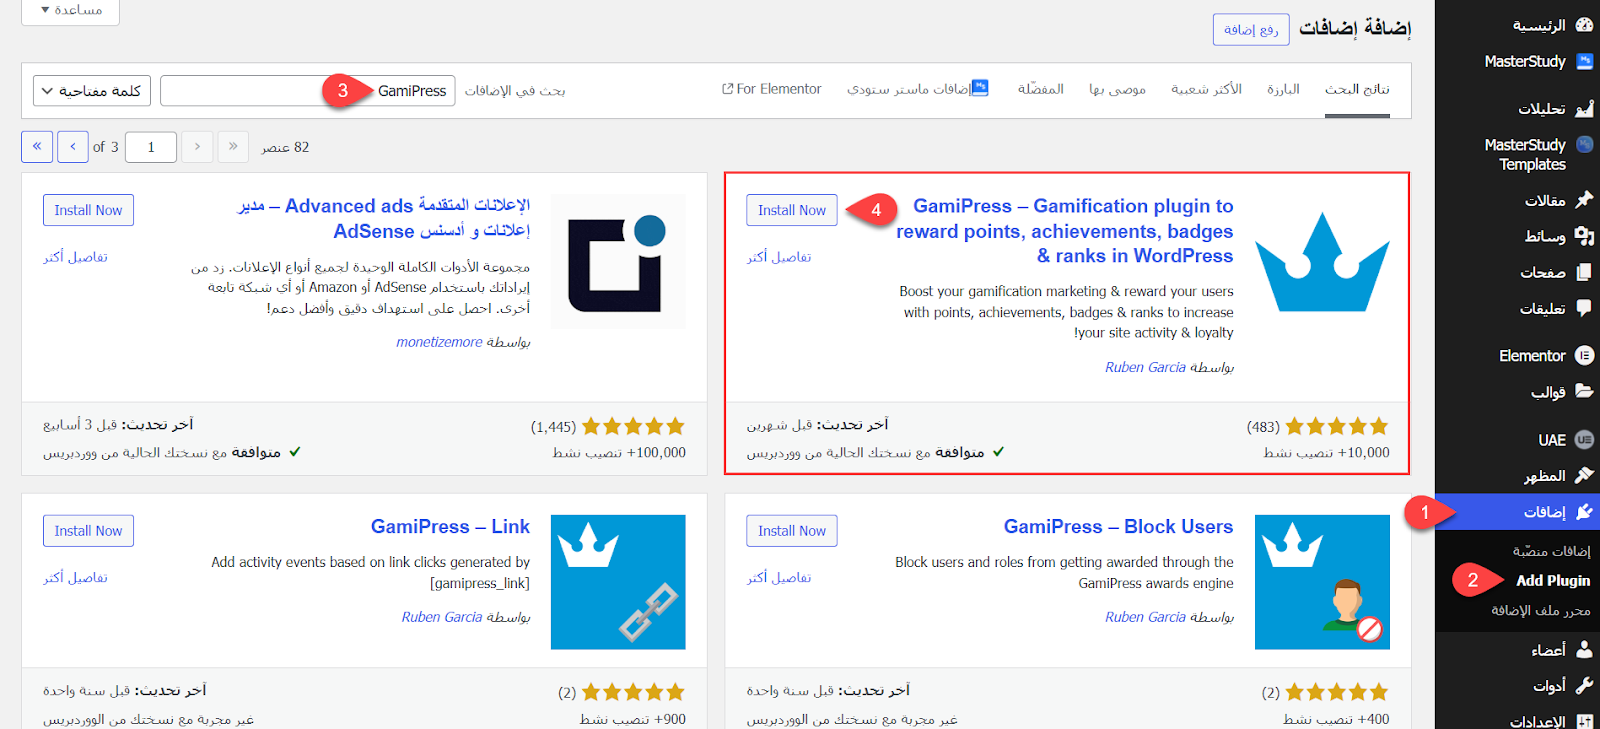
Task: Open Advanced Ads plugin title link
Action: [x=384, y=218]
